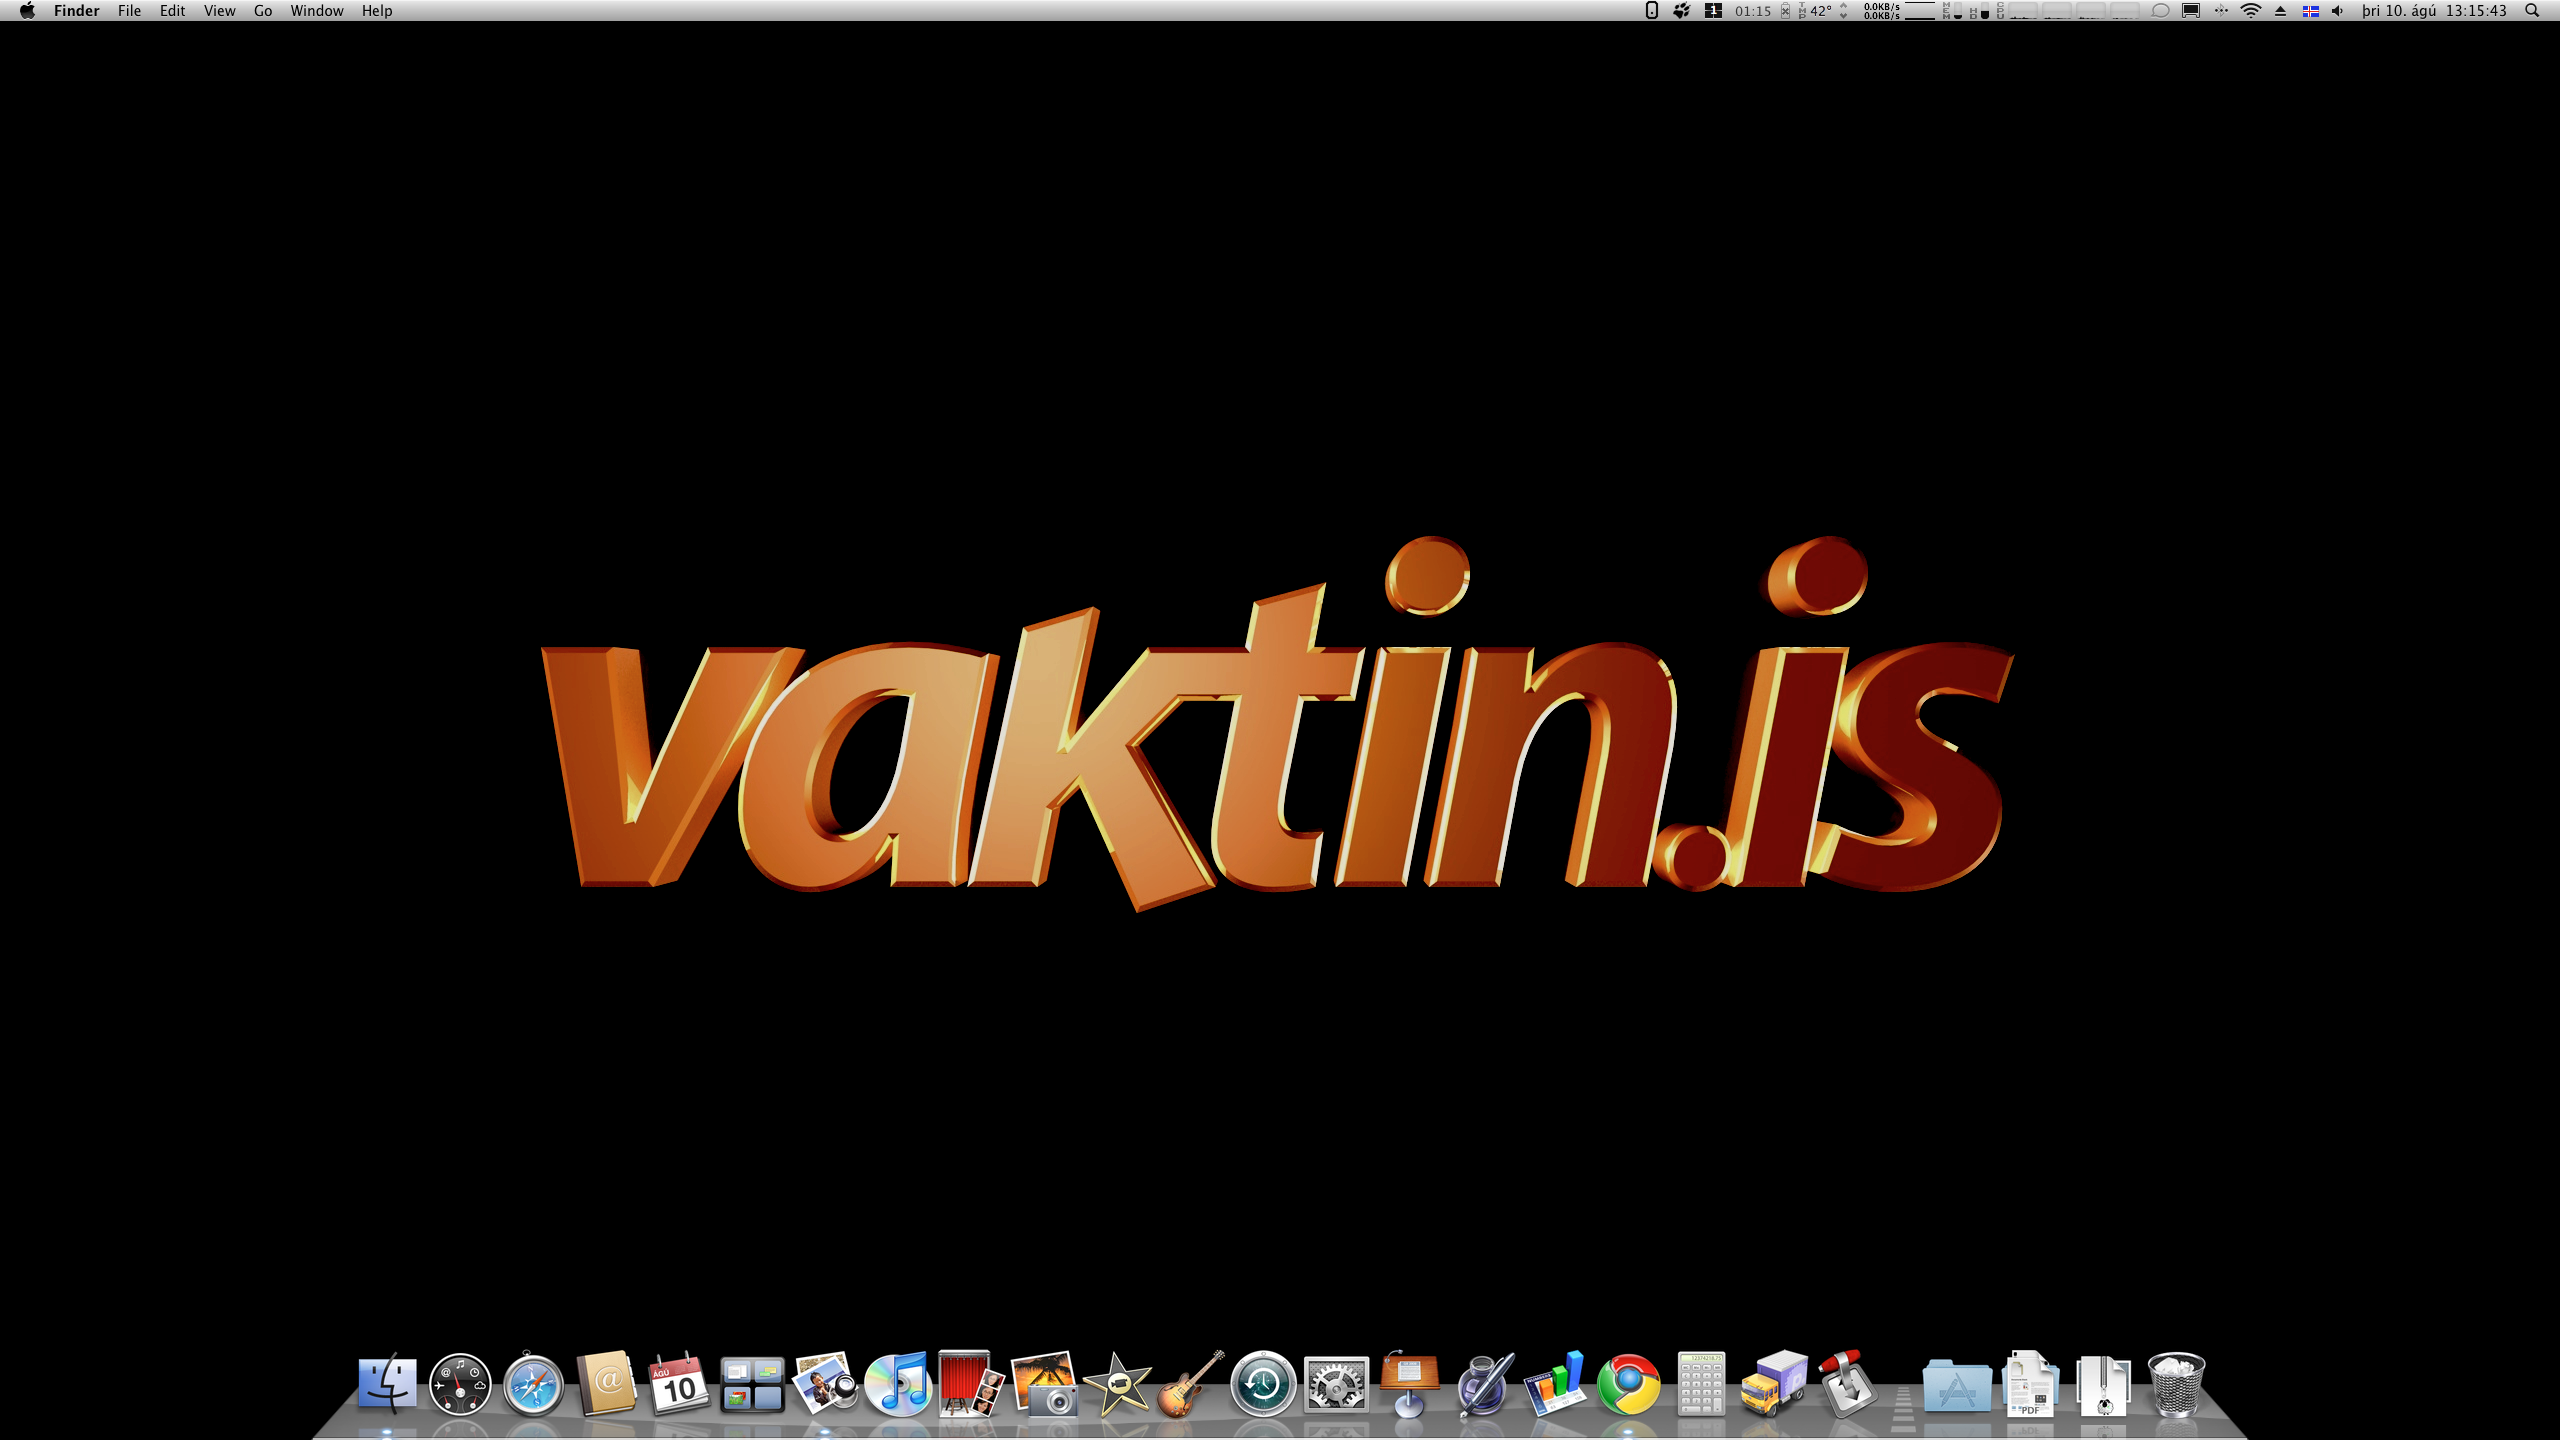Launch Keynote from the Dock
This screenshot has width=2560, height=1440.
pyautogui.click(x=1405, y=1385)
